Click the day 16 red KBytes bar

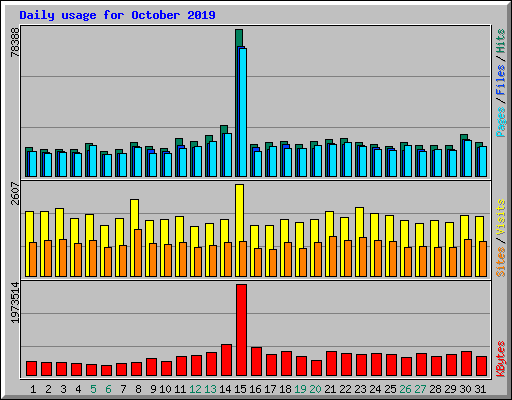tap(256, 362)
